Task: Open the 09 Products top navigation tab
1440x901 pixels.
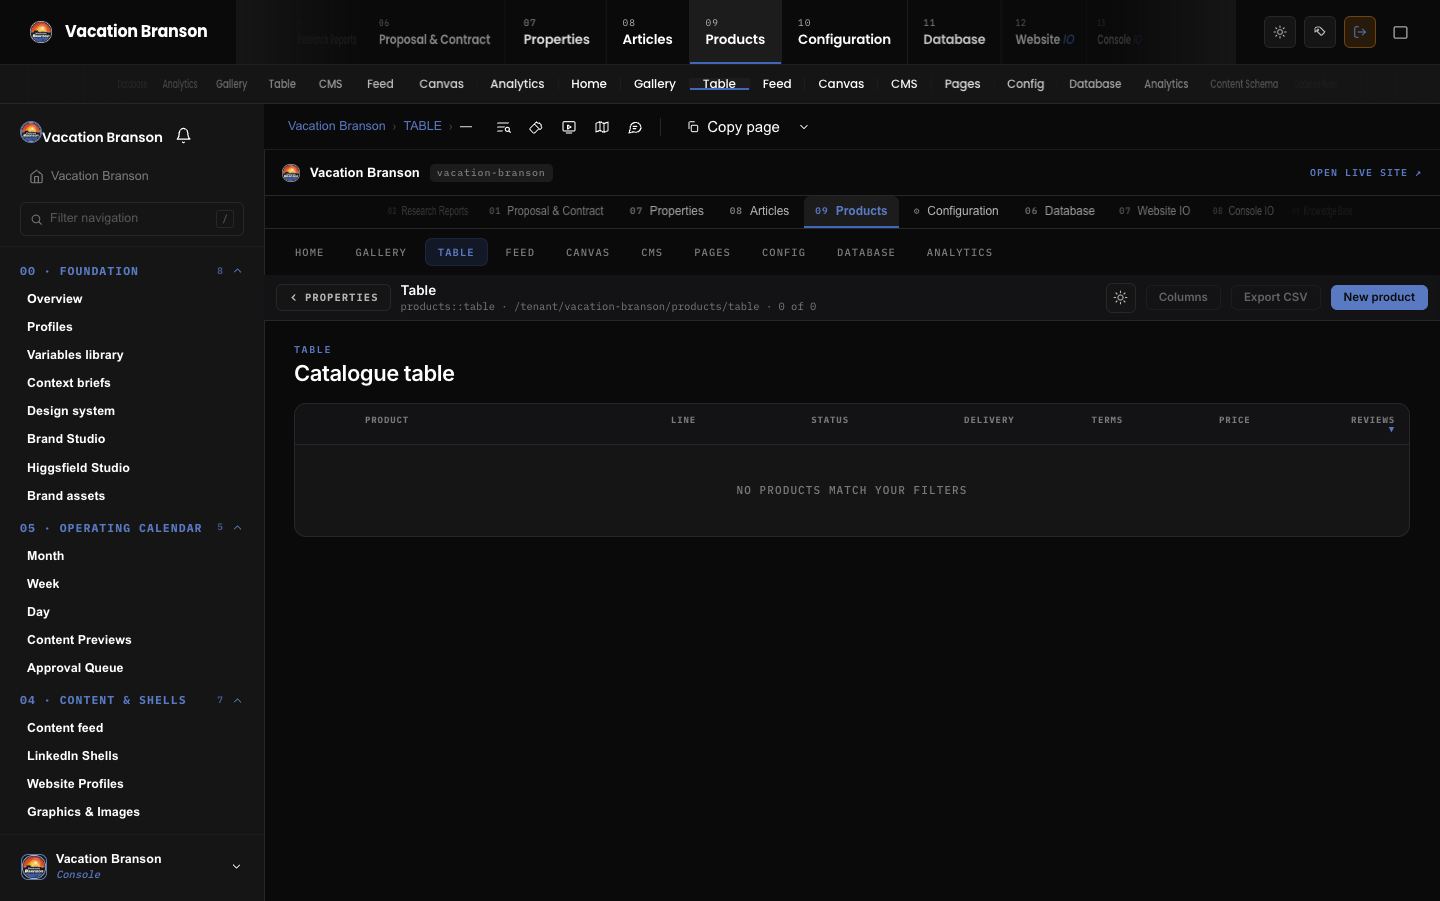Action: point(735,32)
